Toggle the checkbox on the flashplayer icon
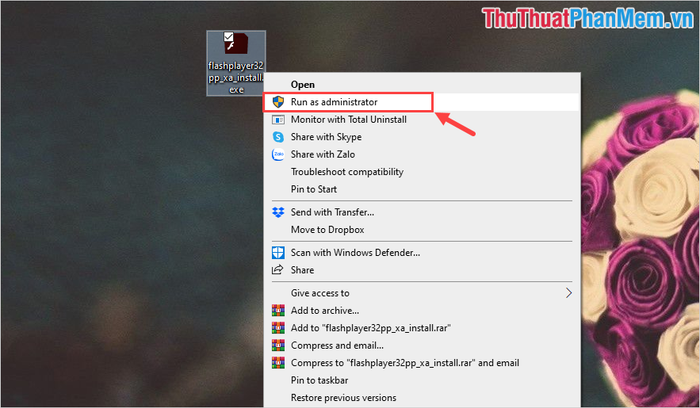 coord(229,36)
